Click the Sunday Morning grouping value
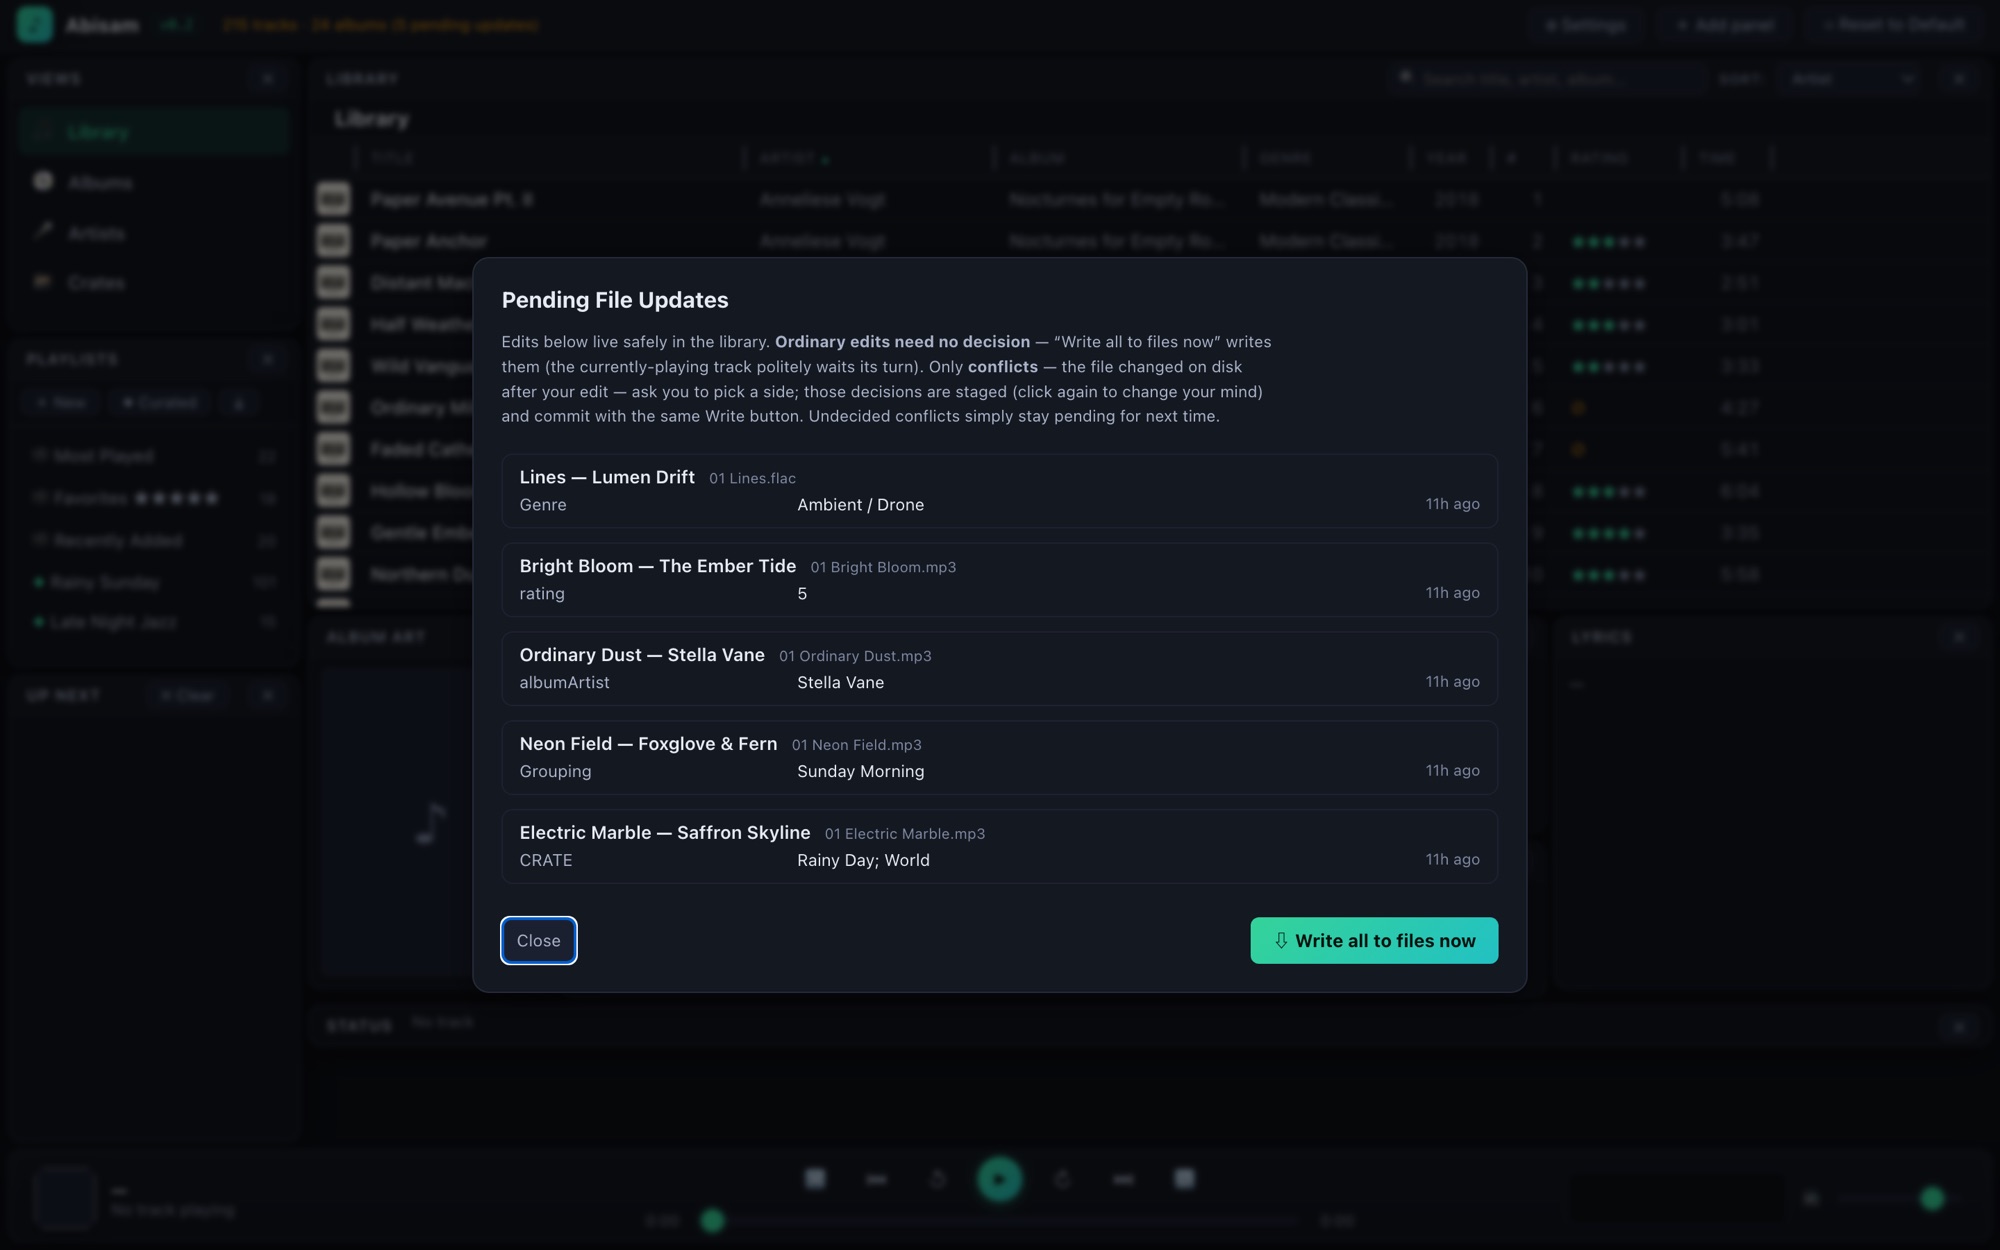 (x=860, y=772)
